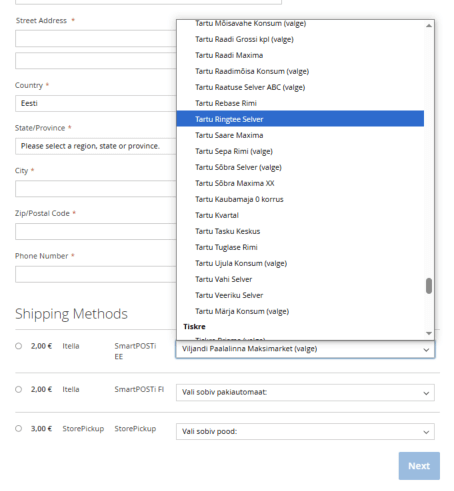454x491 pixels.
Task: Choose Tartu Vahi Selver option
Action: click(300, 279)
